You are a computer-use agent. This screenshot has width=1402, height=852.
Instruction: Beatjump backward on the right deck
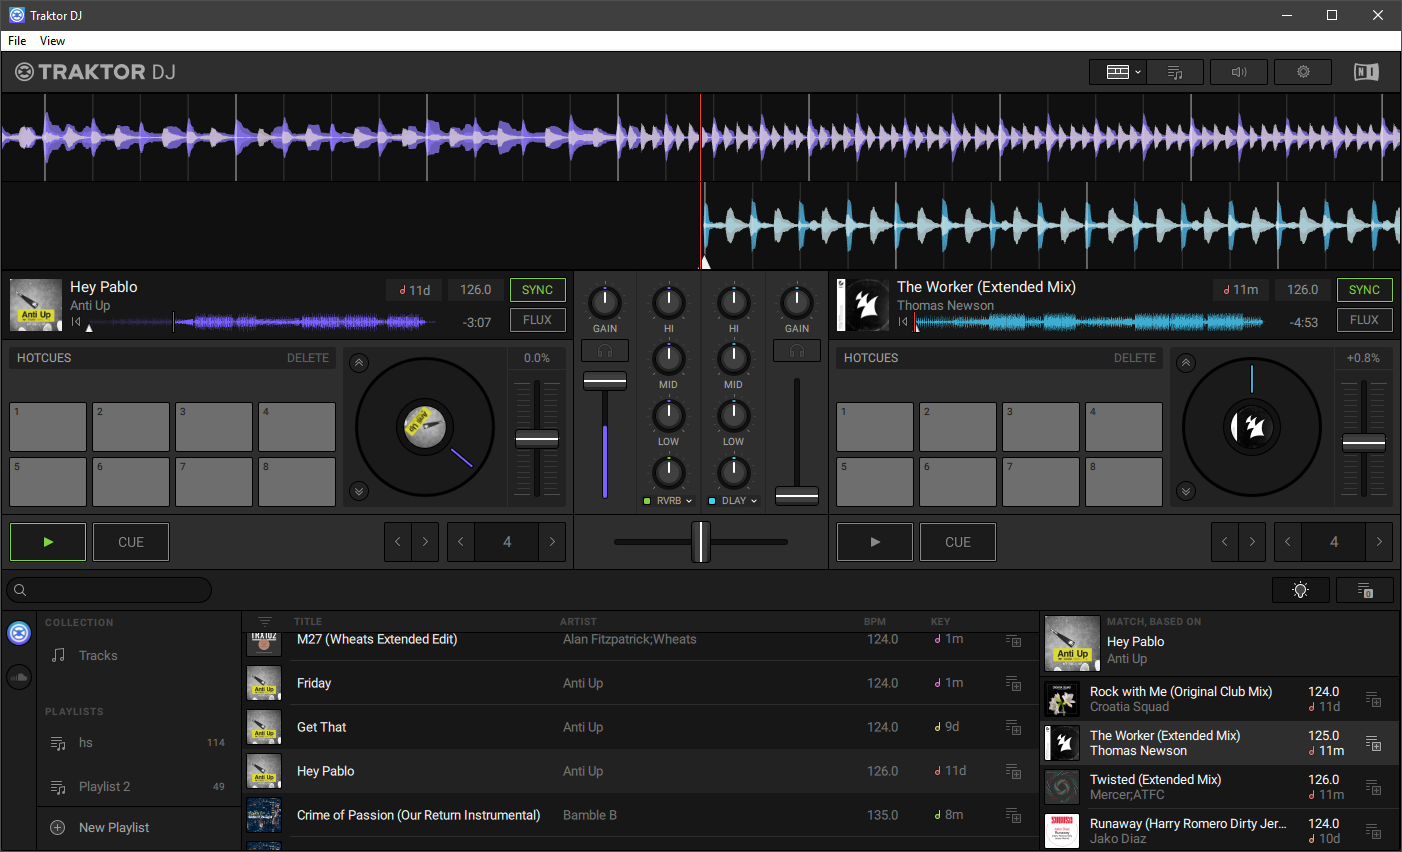[x=1225, y=542]
